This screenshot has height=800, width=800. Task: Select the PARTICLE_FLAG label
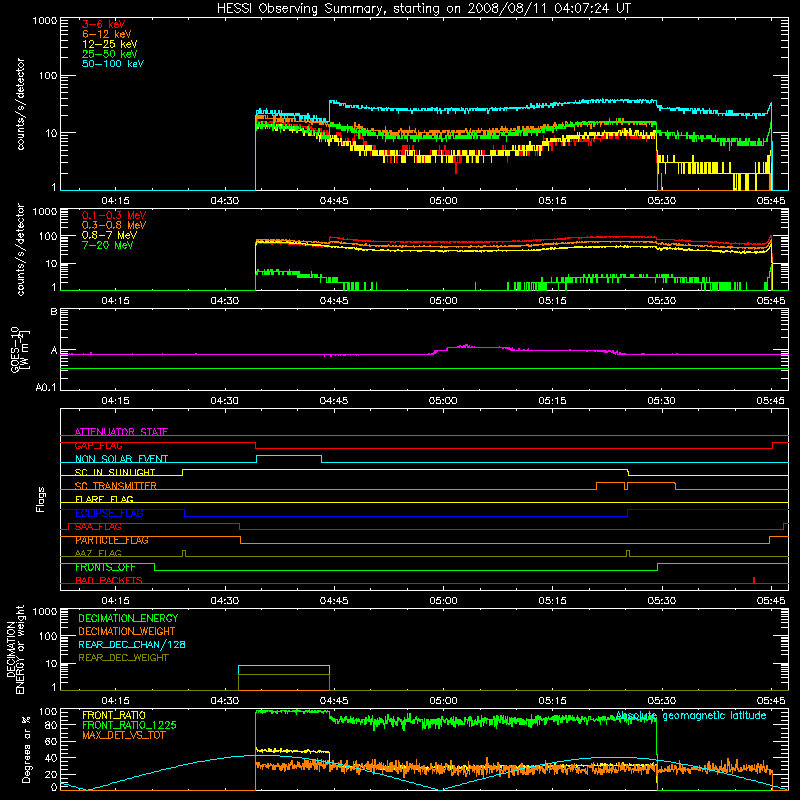coord(112,540)
